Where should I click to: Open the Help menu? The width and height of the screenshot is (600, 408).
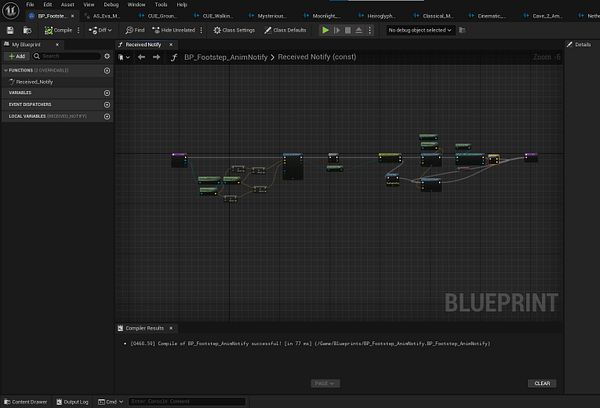182,5
